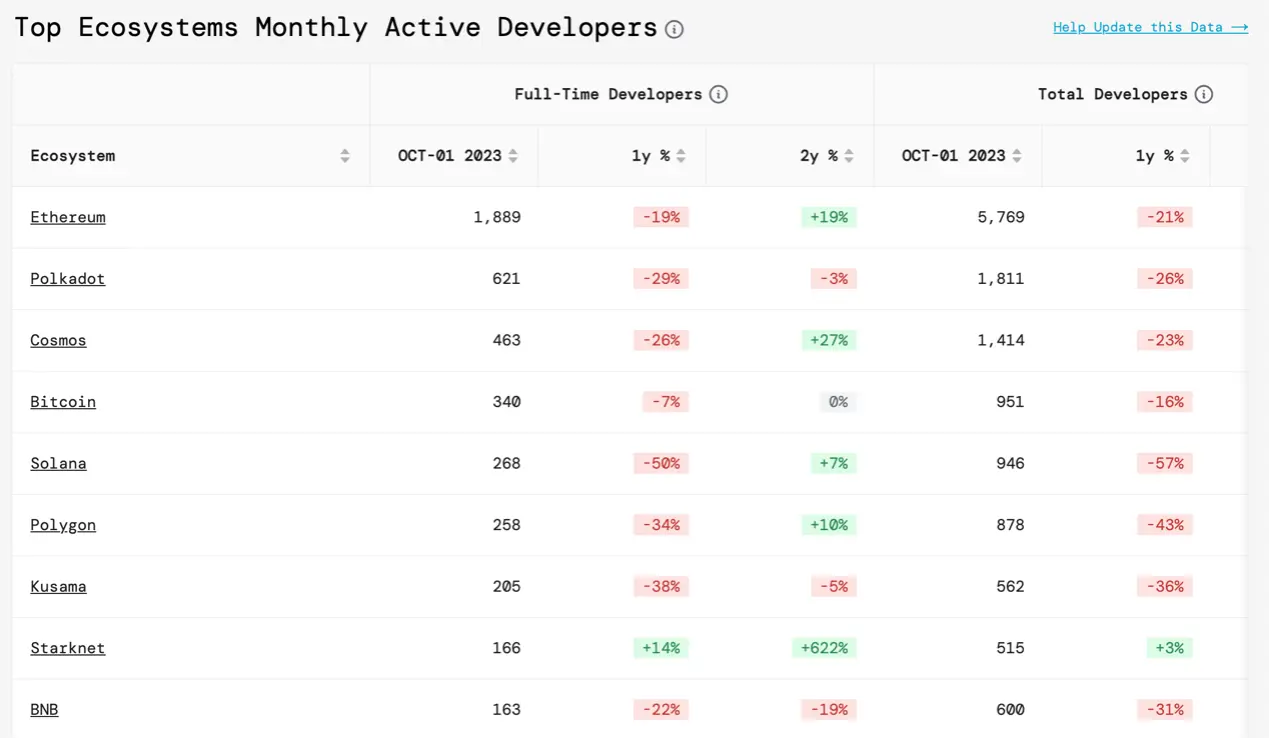
Task: Select BNB full-time count 163
Action: coord(506,709)
